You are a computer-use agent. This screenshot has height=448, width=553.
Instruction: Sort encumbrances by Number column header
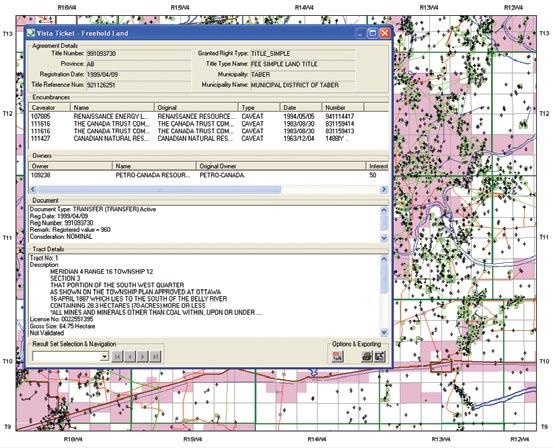[342, 107]
